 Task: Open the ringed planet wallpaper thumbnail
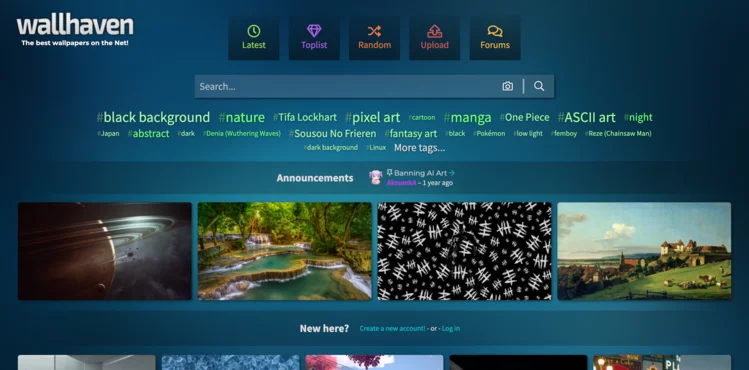105,251
